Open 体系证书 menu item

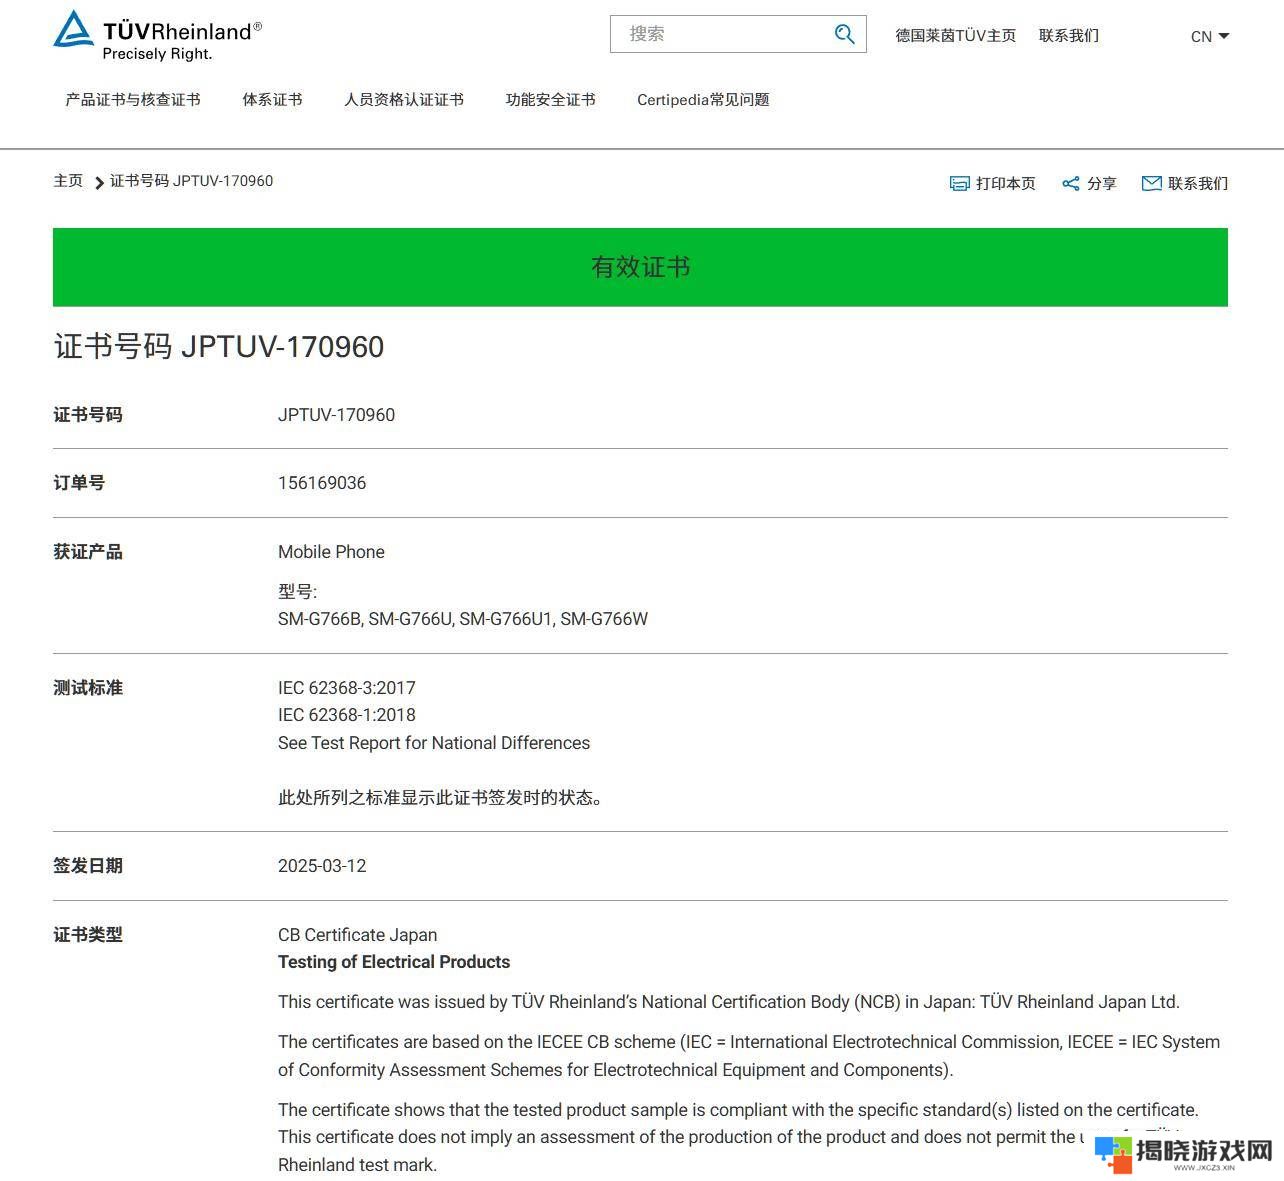pyautogui.click(x=272, y=99)
